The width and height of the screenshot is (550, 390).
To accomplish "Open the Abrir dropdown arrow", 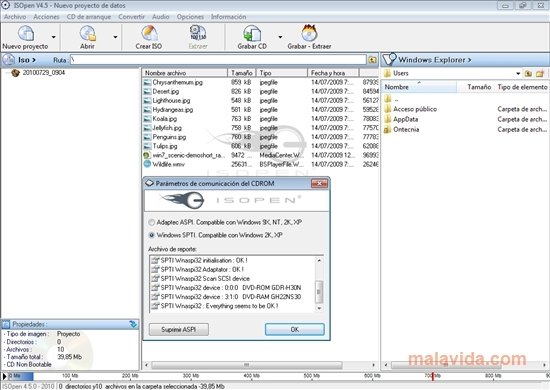I will [115, 37].
